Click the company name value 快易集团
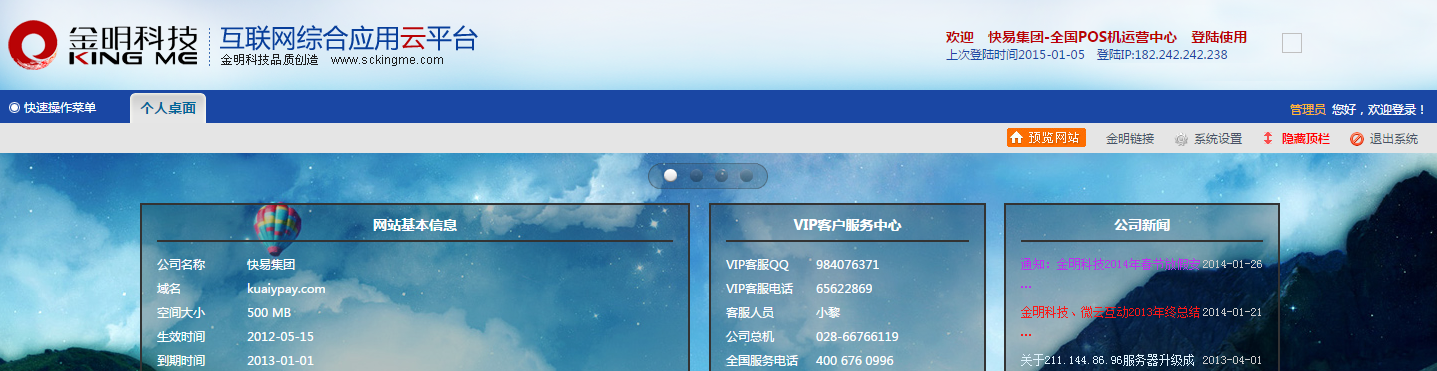The image size is (1437, 371). 271,265
